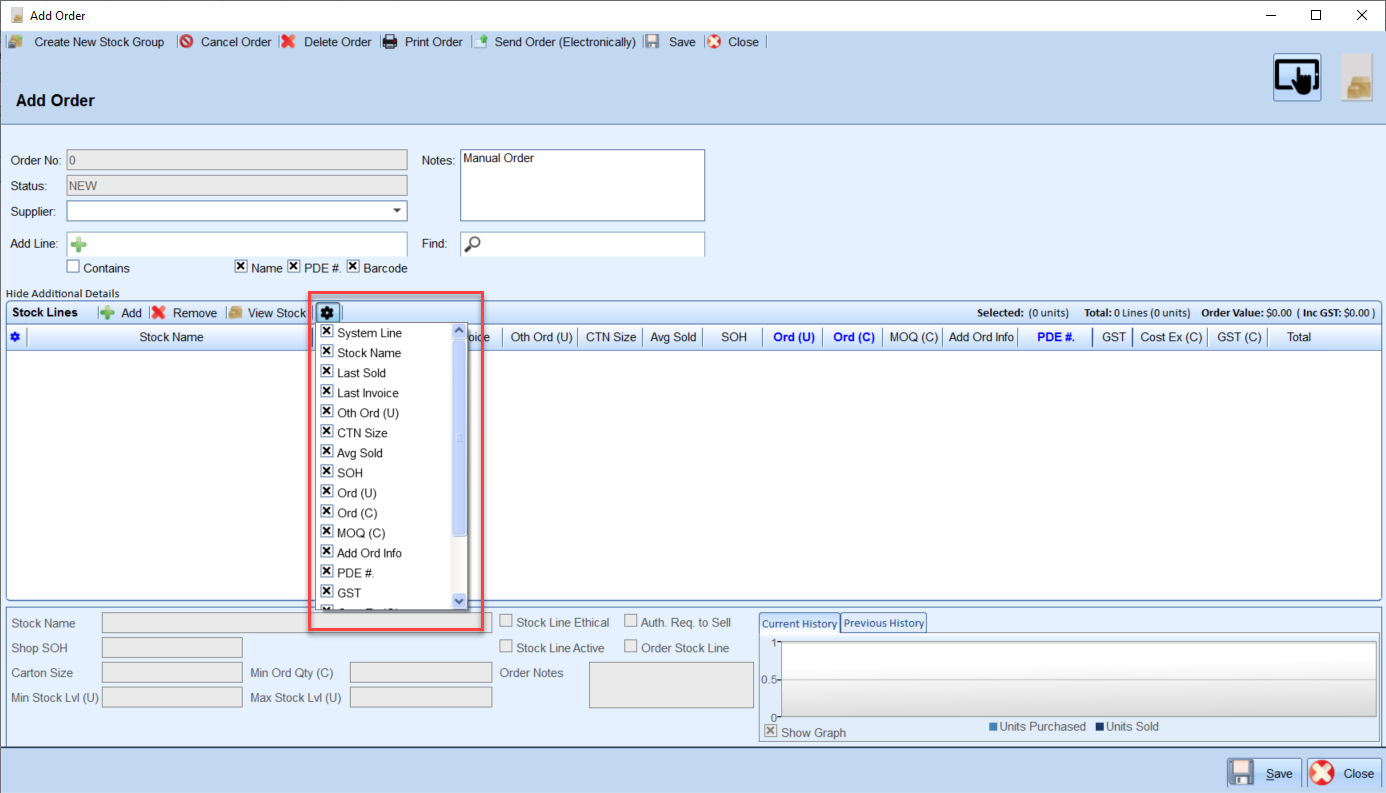Sort by the Stock Name column header
This screenshot has height=793, width=1386.
pyautogui.click(x=171, y=337)
